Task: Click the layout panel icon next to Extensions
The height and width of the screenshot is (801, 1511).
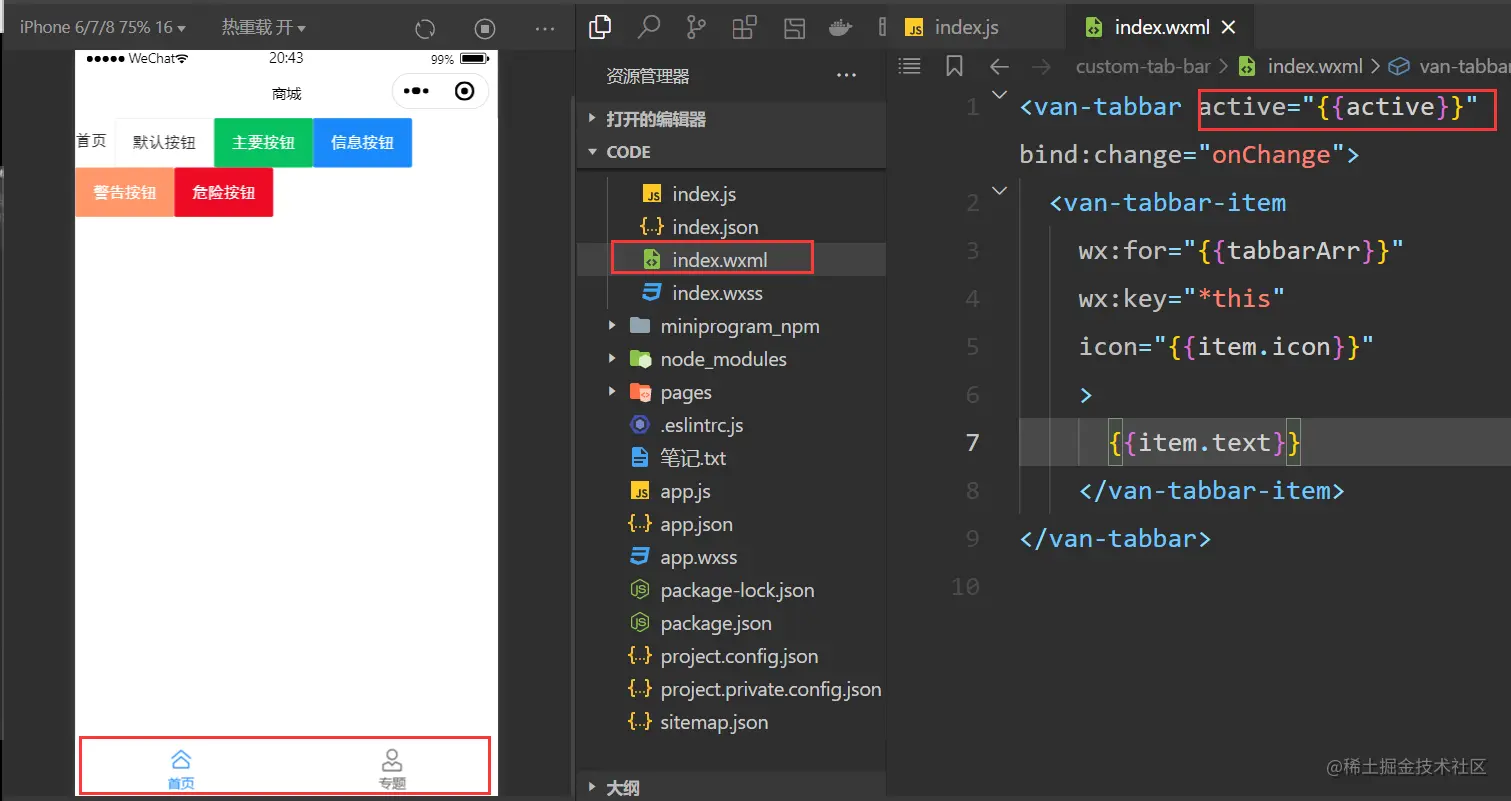Action: 794,27
